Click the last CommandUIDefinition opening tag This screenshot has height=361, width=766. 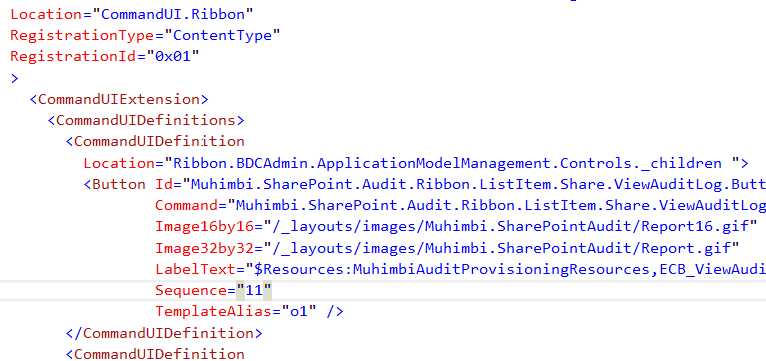(x=155, y=354)
